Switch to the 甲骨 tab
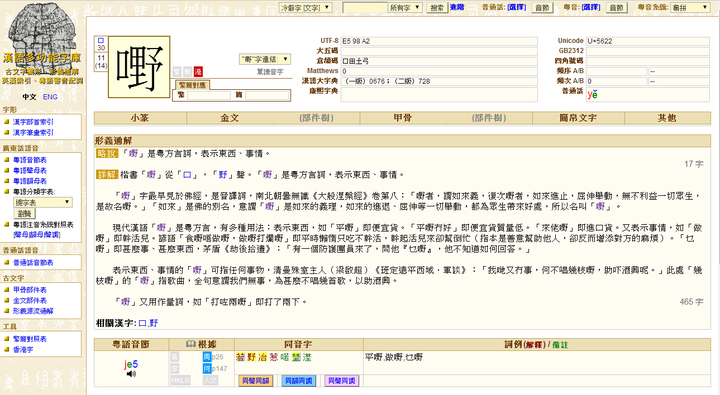Viewport: 720px width, 395px height. click(x=403, y=118)
